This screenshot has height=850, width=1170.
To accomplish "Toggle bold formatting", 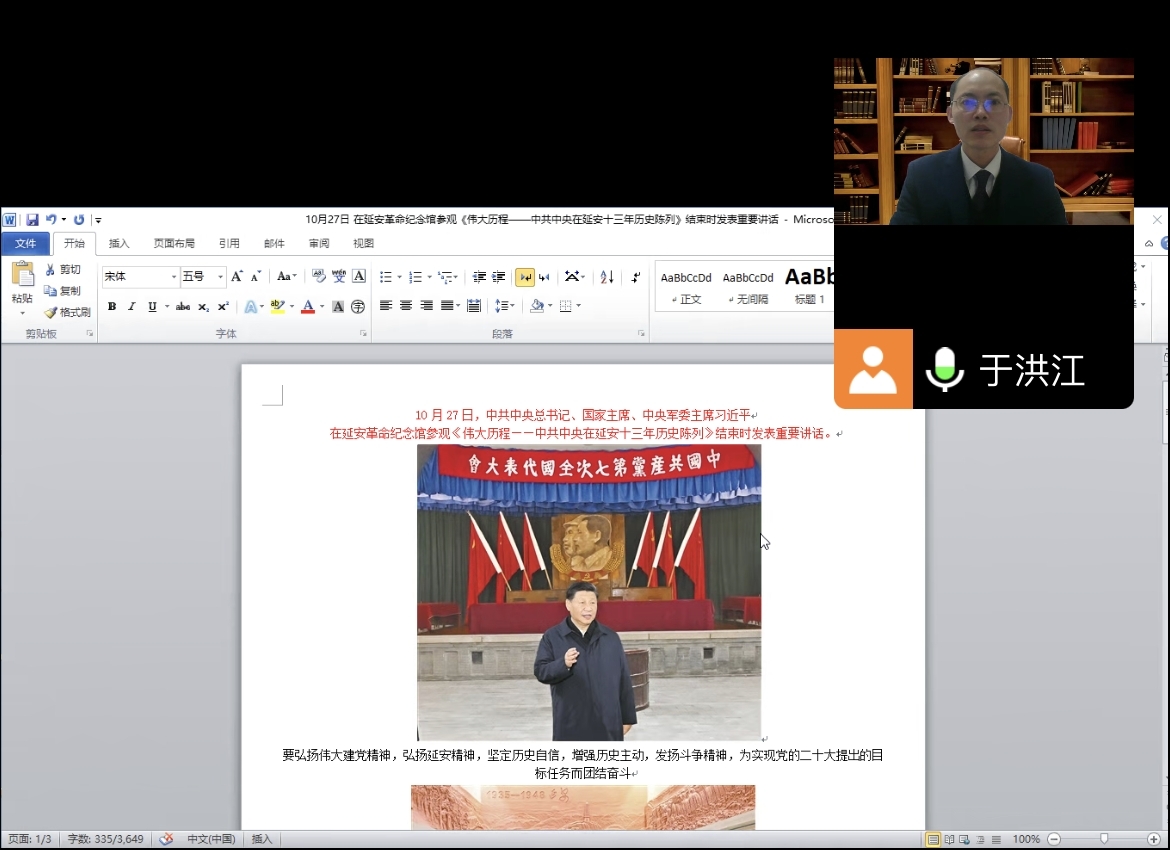I will pyautogui.click(x=112, y=307).
